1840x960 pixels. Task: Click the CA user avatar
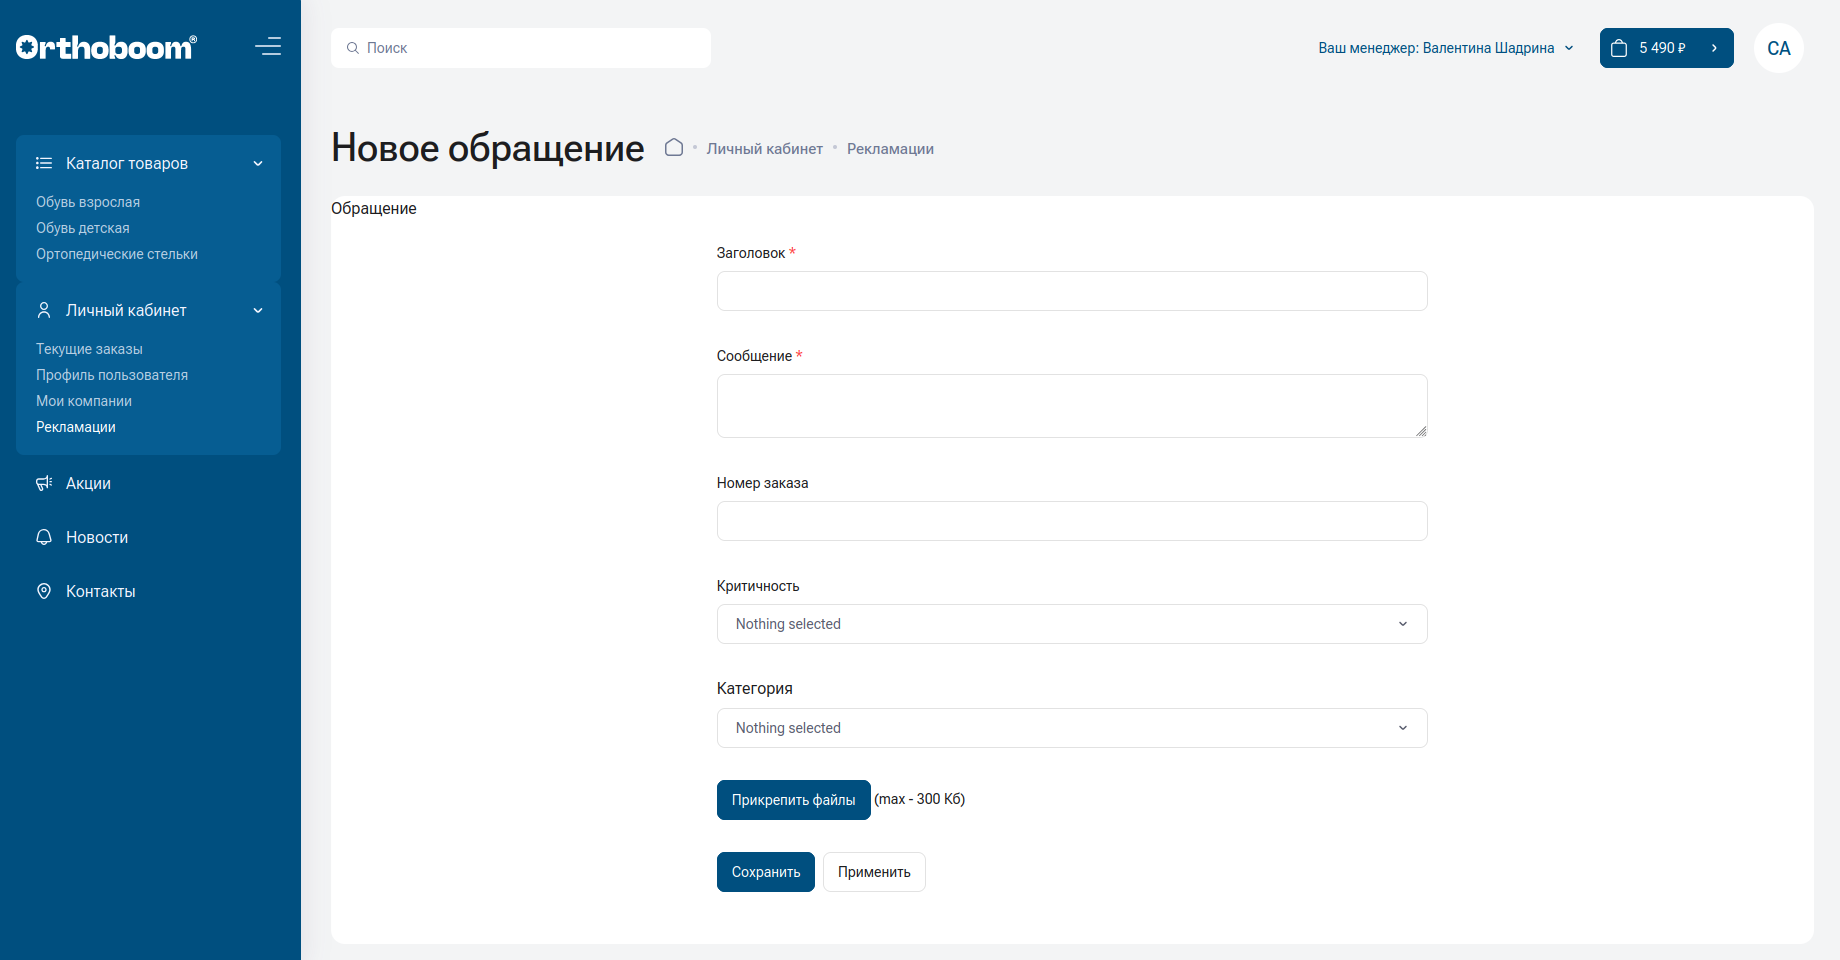tap(1778, 47)
